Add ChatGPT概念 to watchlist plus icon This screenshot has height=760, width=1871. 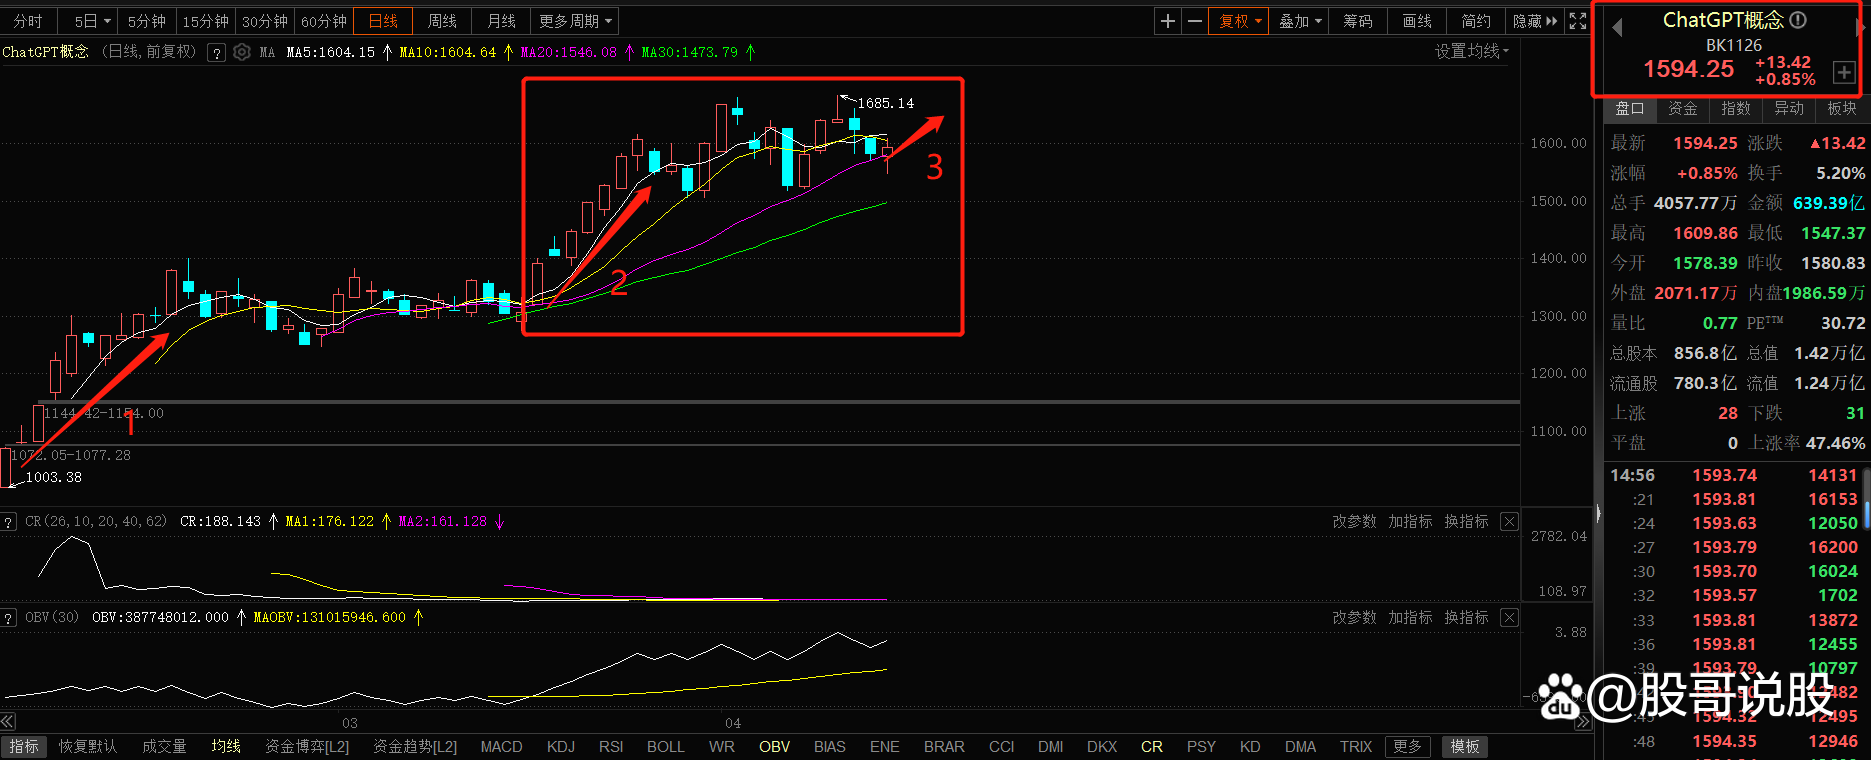click(x=1843, y=72)
